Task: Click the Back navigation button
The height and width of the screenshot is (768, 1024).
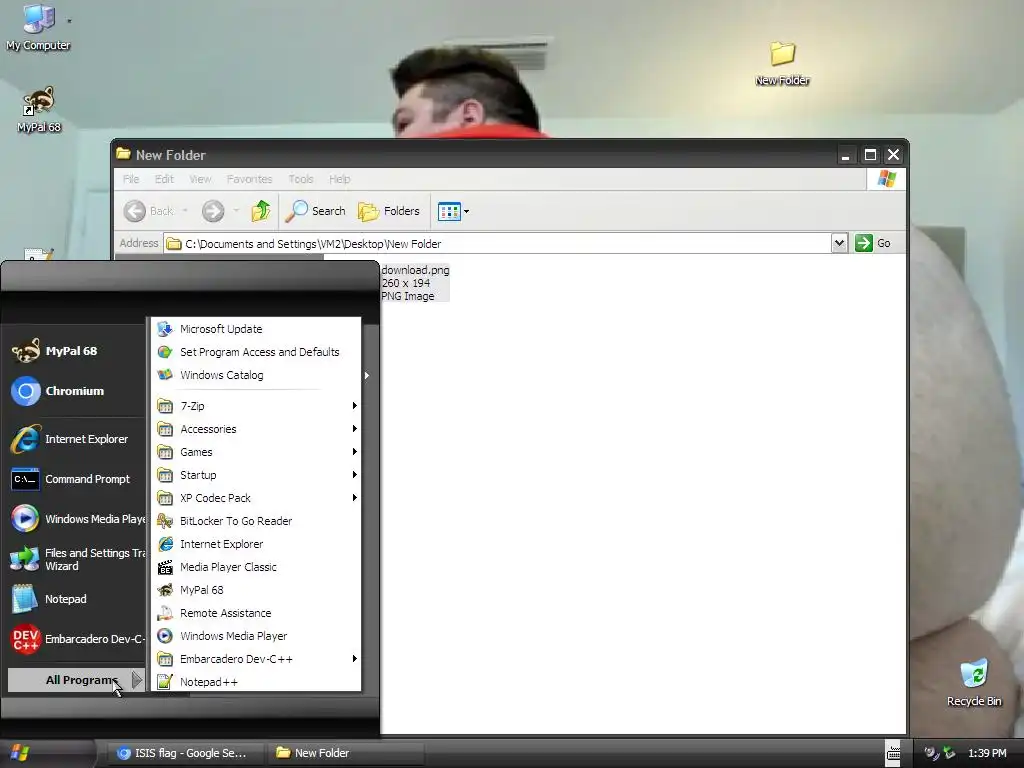Action: pyautogui.click(x=149, y=211)
